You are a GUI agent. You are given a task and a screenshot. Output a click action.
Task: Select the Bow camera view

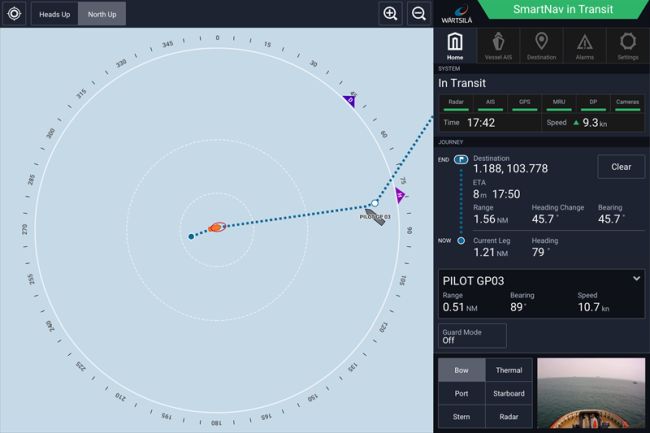(x=461, y=370)
